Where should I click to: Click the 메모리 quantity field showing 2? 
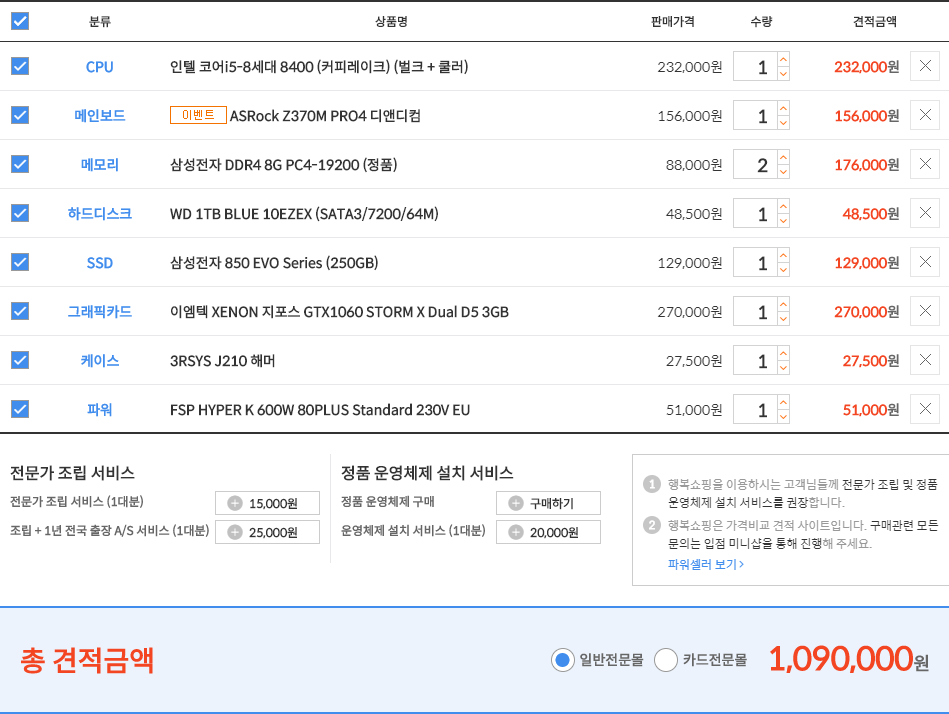(x=755, y=164)
